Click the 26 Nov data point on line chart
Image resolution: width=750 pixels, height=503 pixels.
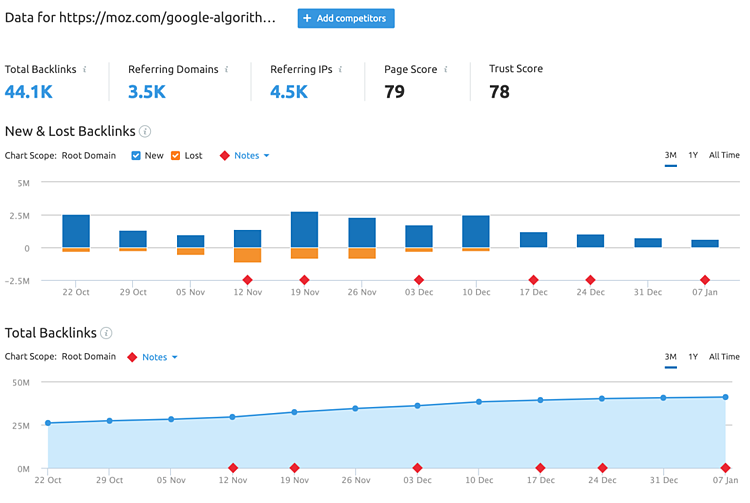(x=355, y=408)
